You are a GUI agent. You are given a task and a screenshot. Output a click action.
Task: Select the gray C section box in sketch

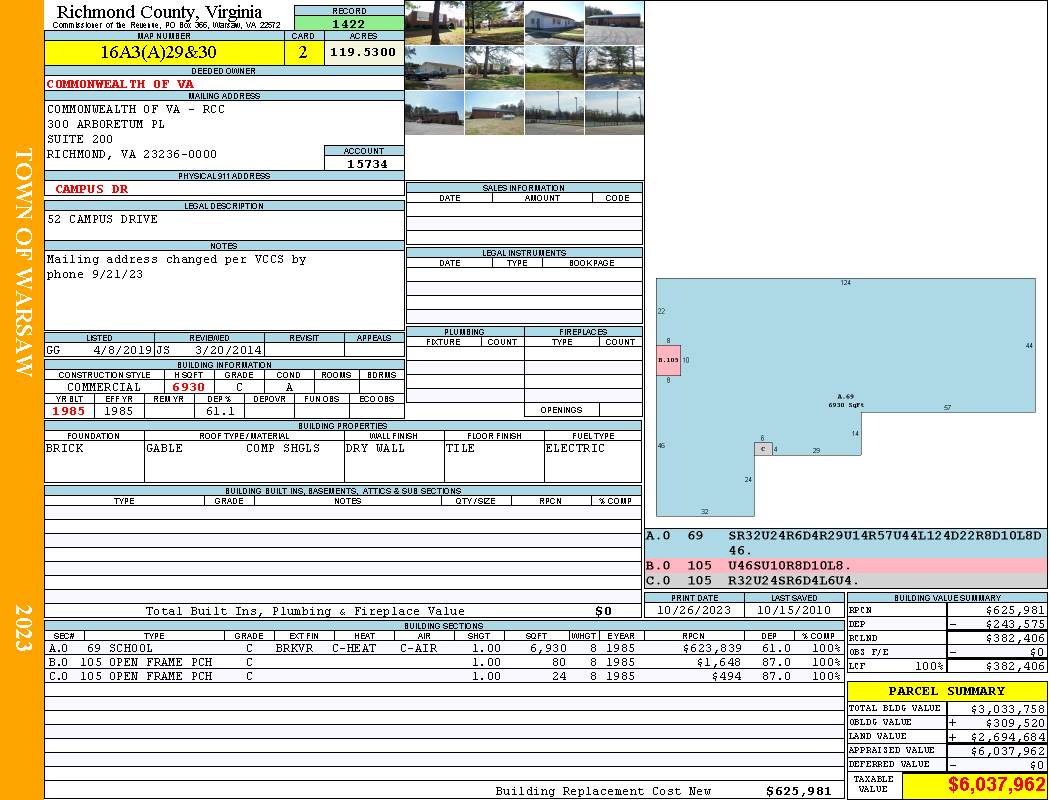coord(763,449)
